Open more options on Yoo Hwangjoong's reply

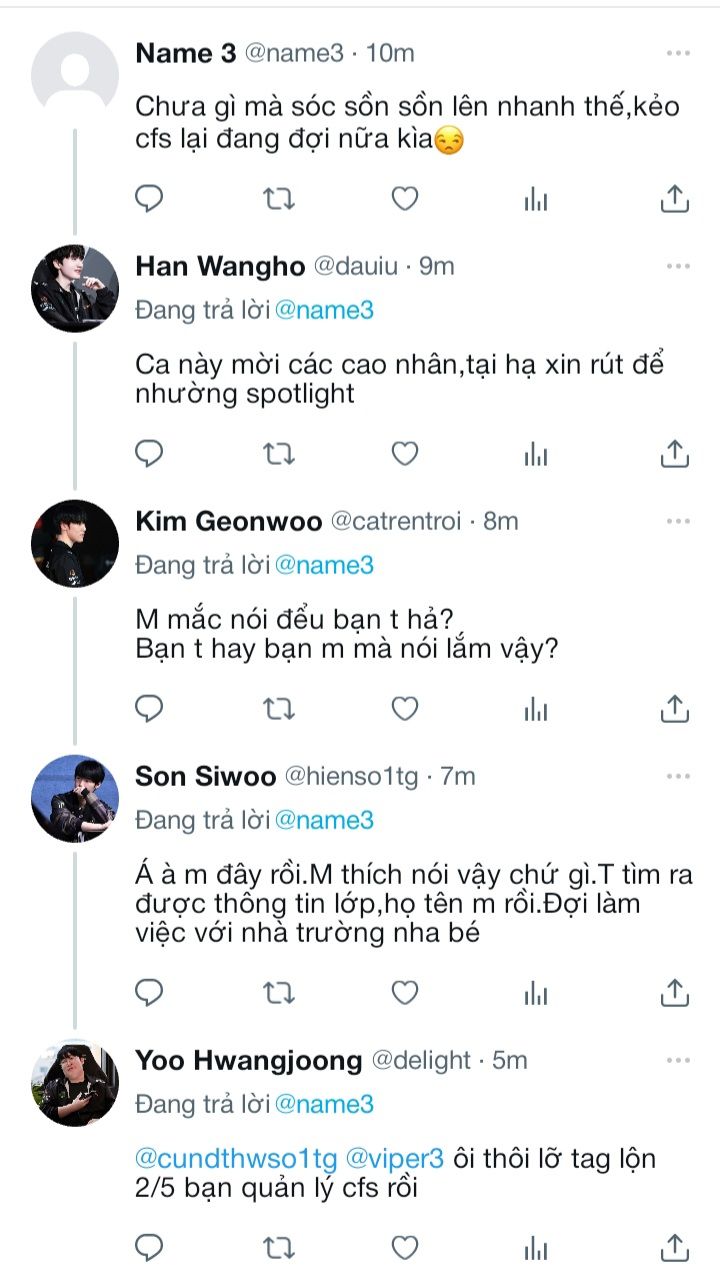click(678, 1060)
